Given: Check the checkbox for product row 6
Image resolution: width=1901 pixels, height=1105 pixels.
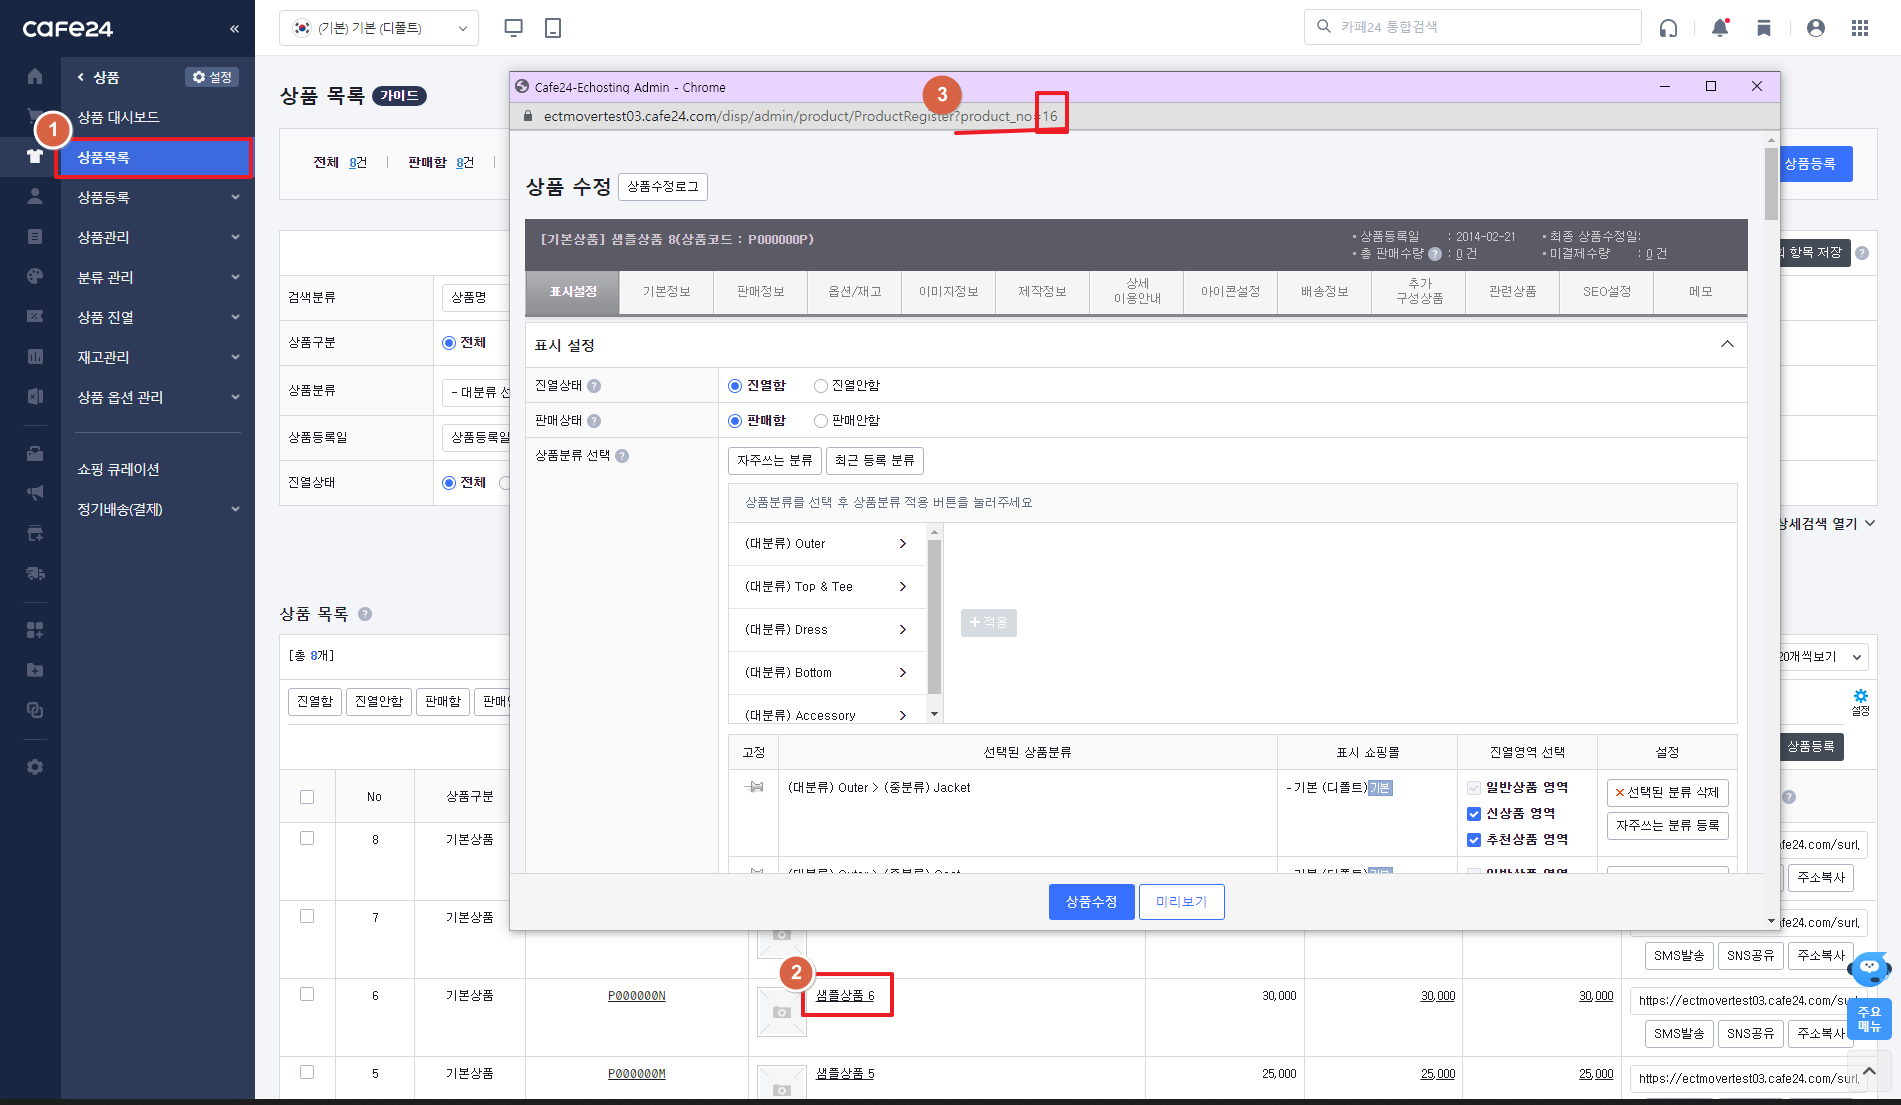Looking at the screenshot, I should (307, 994).
